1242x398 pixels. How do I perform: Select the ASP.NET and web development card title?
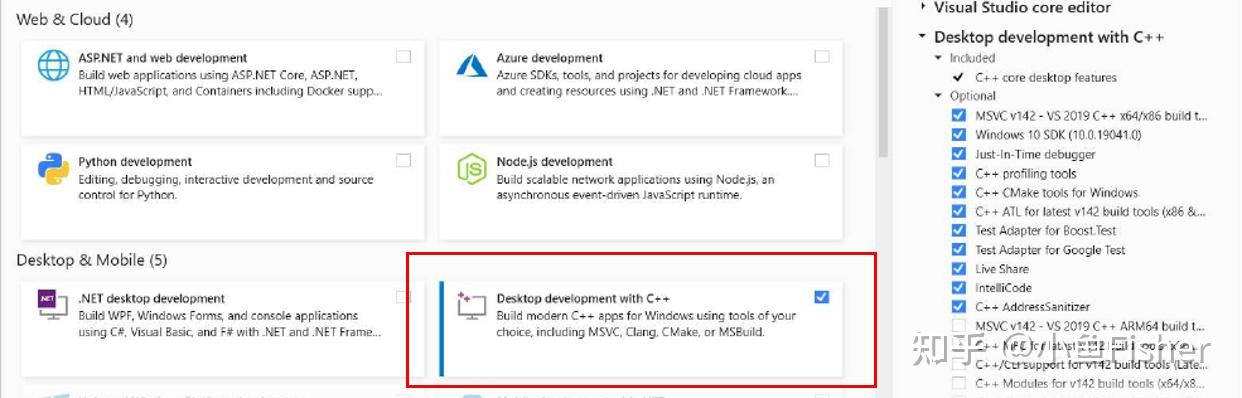162,58
